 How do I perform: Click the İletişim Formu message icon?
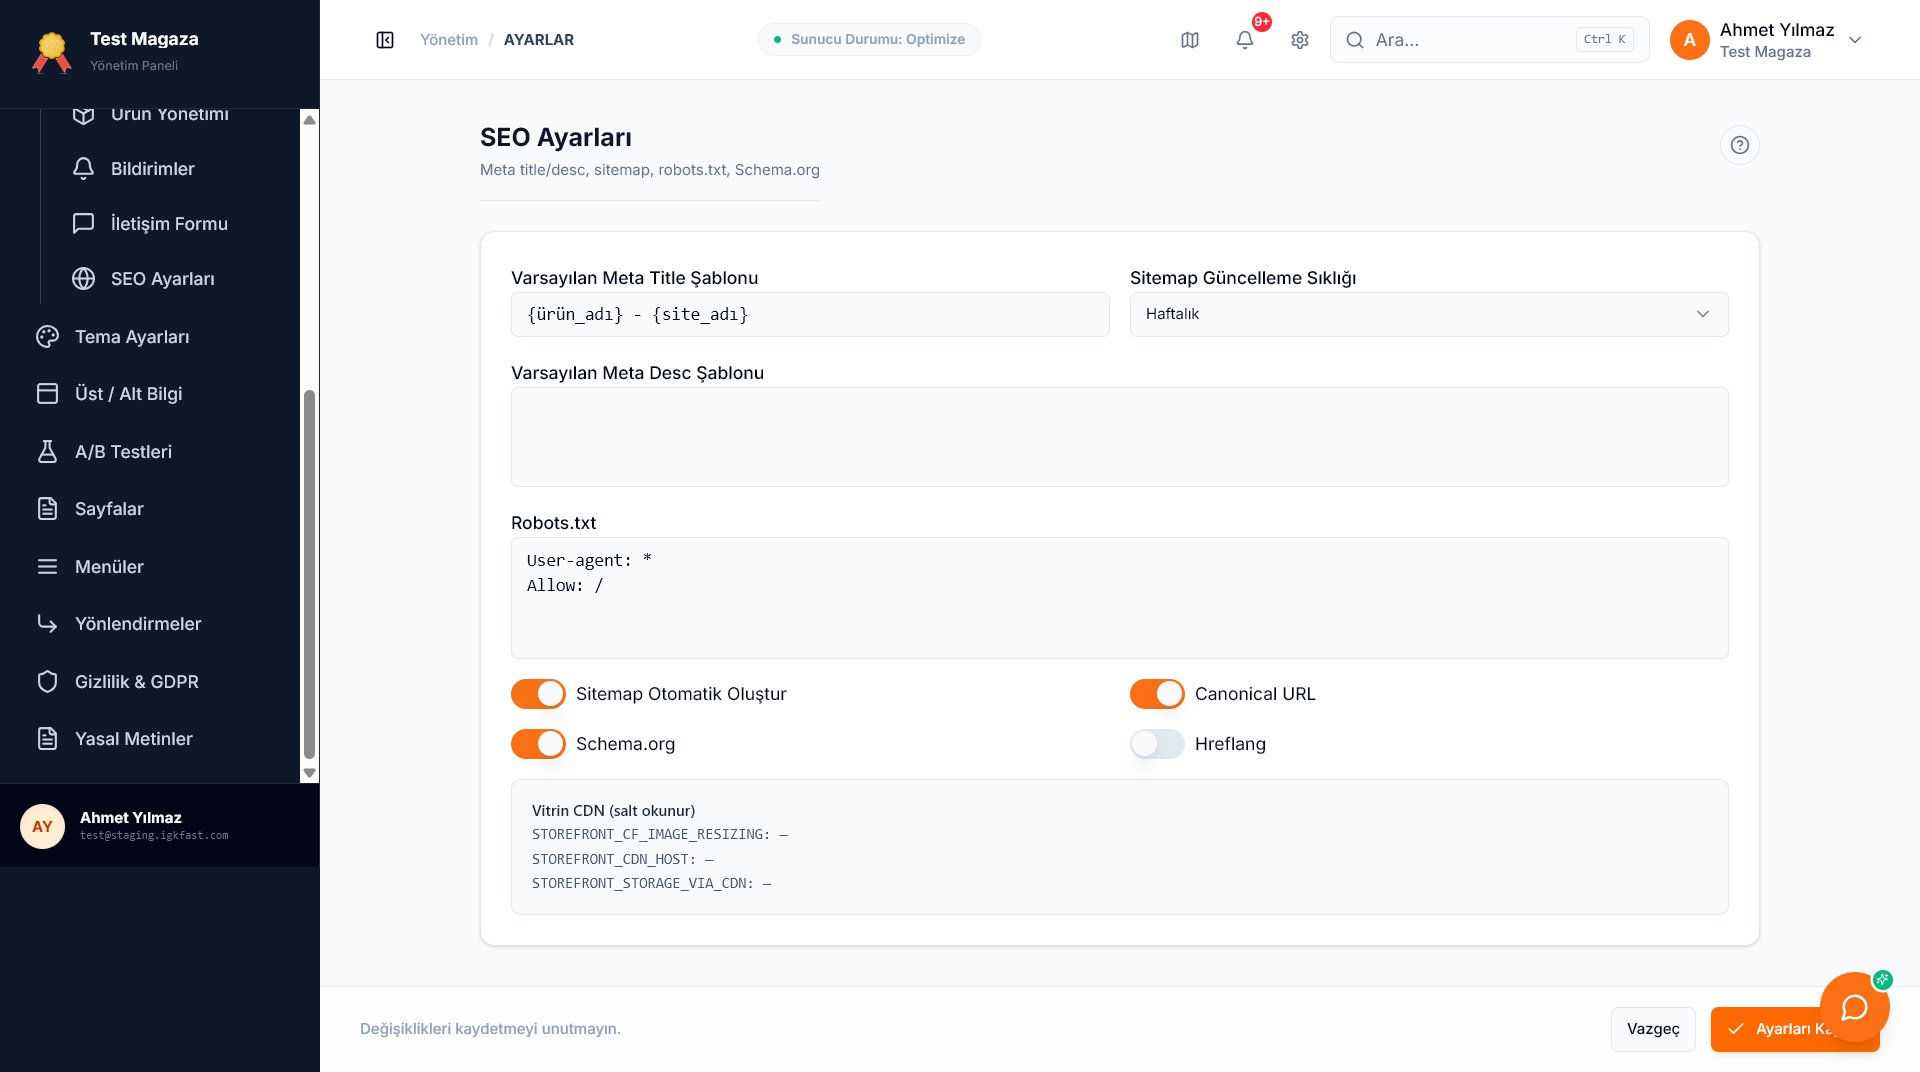point(84,224)
